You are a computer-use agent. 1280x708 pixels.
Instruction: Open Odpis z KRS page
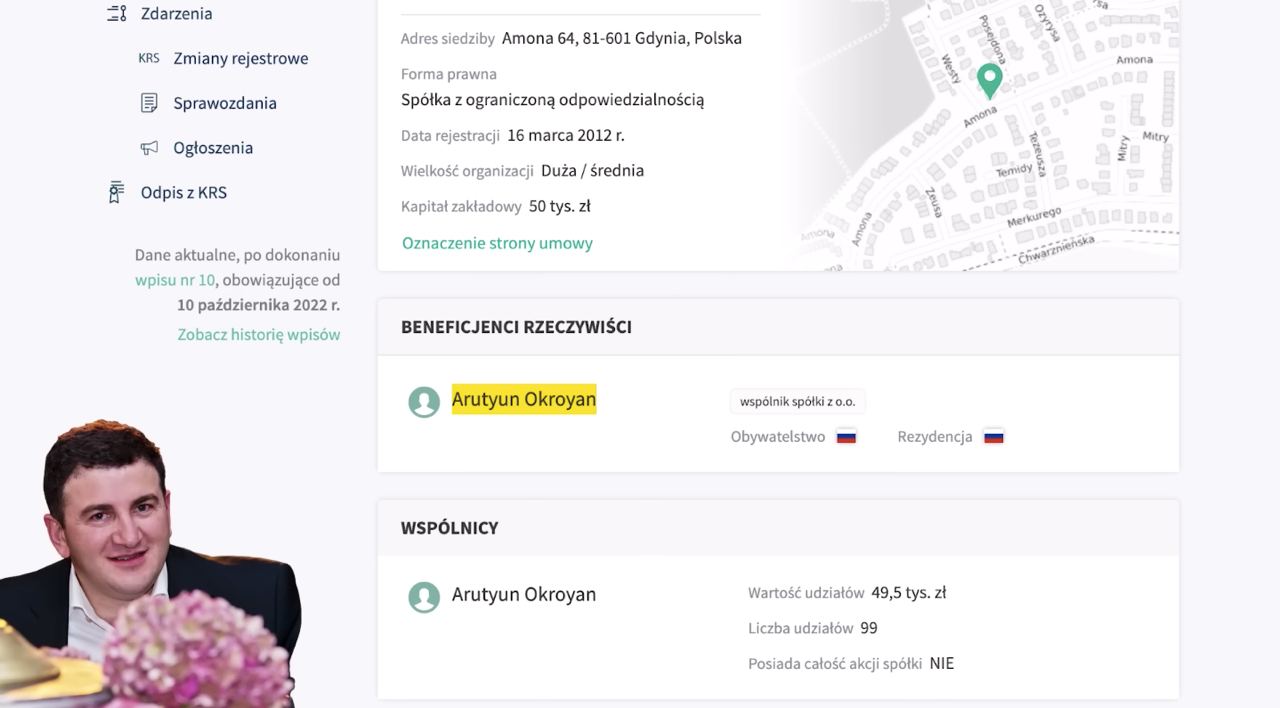tap(184, 192)
